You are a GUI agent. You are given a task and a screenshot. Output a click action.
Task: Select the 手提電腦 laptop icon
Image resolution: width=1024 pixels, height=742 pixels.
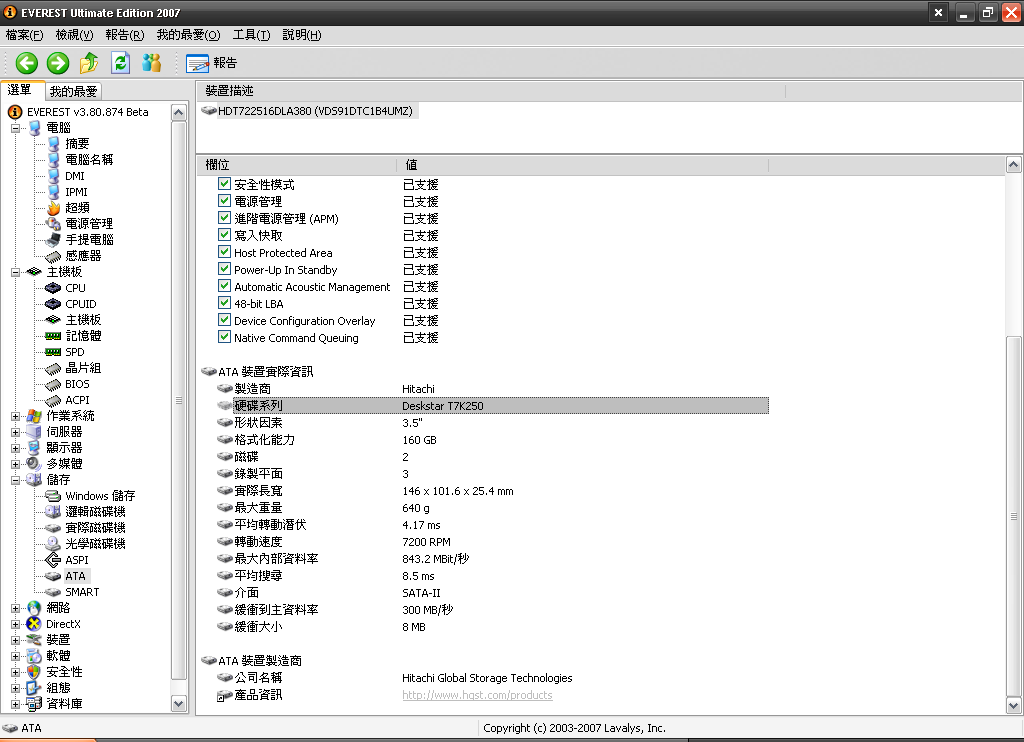[x=53, y=240]
